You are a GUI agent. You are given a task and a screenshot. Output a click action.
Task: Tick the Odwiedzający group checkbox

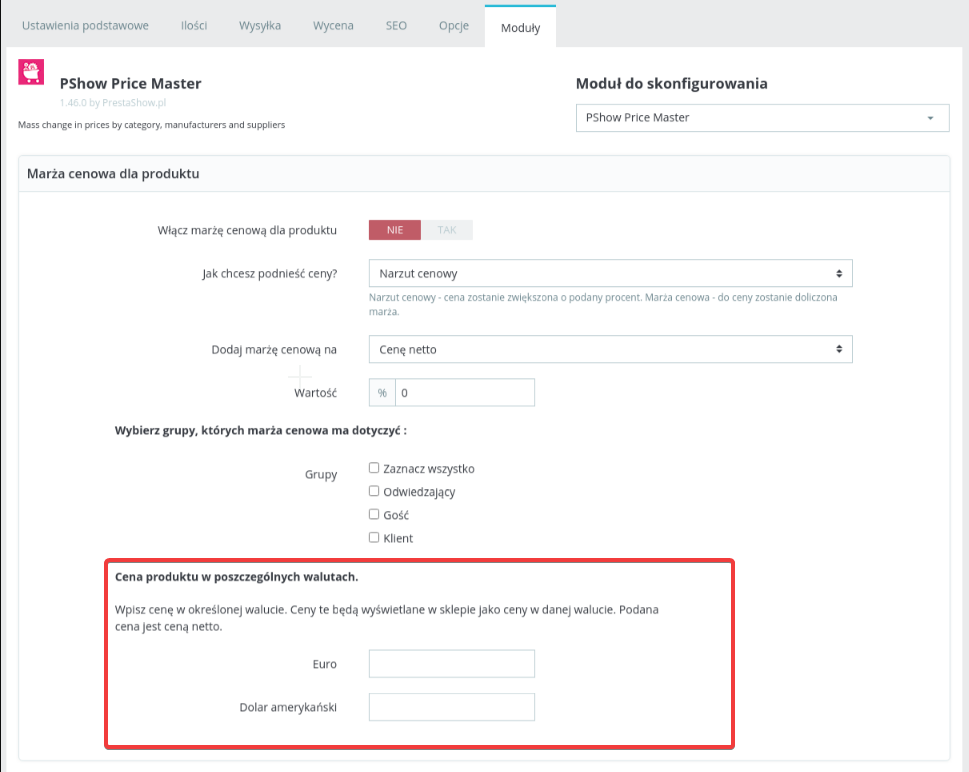pos(374,491)
